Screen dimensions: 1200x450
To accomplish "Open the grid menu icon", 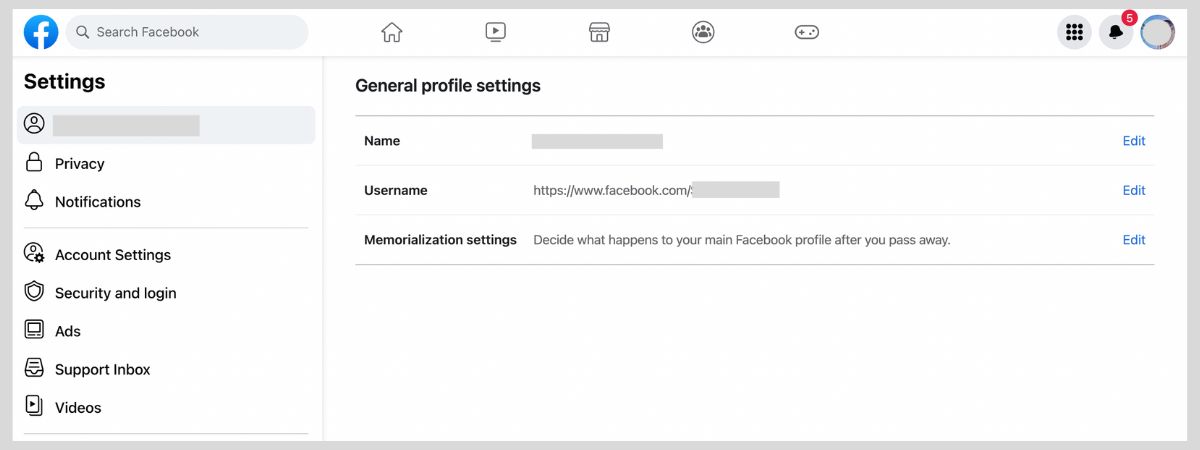I will pyautogui.click(x=1074, y=33).
